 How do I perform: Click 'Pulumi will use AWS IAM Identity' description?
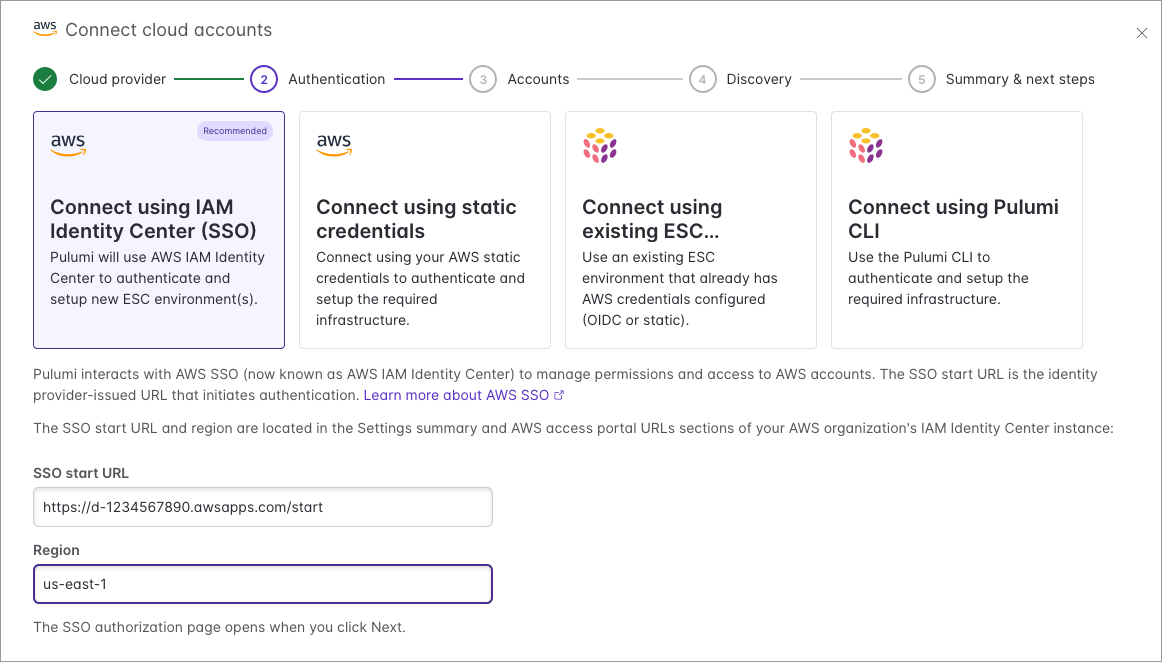pos(157,278)
